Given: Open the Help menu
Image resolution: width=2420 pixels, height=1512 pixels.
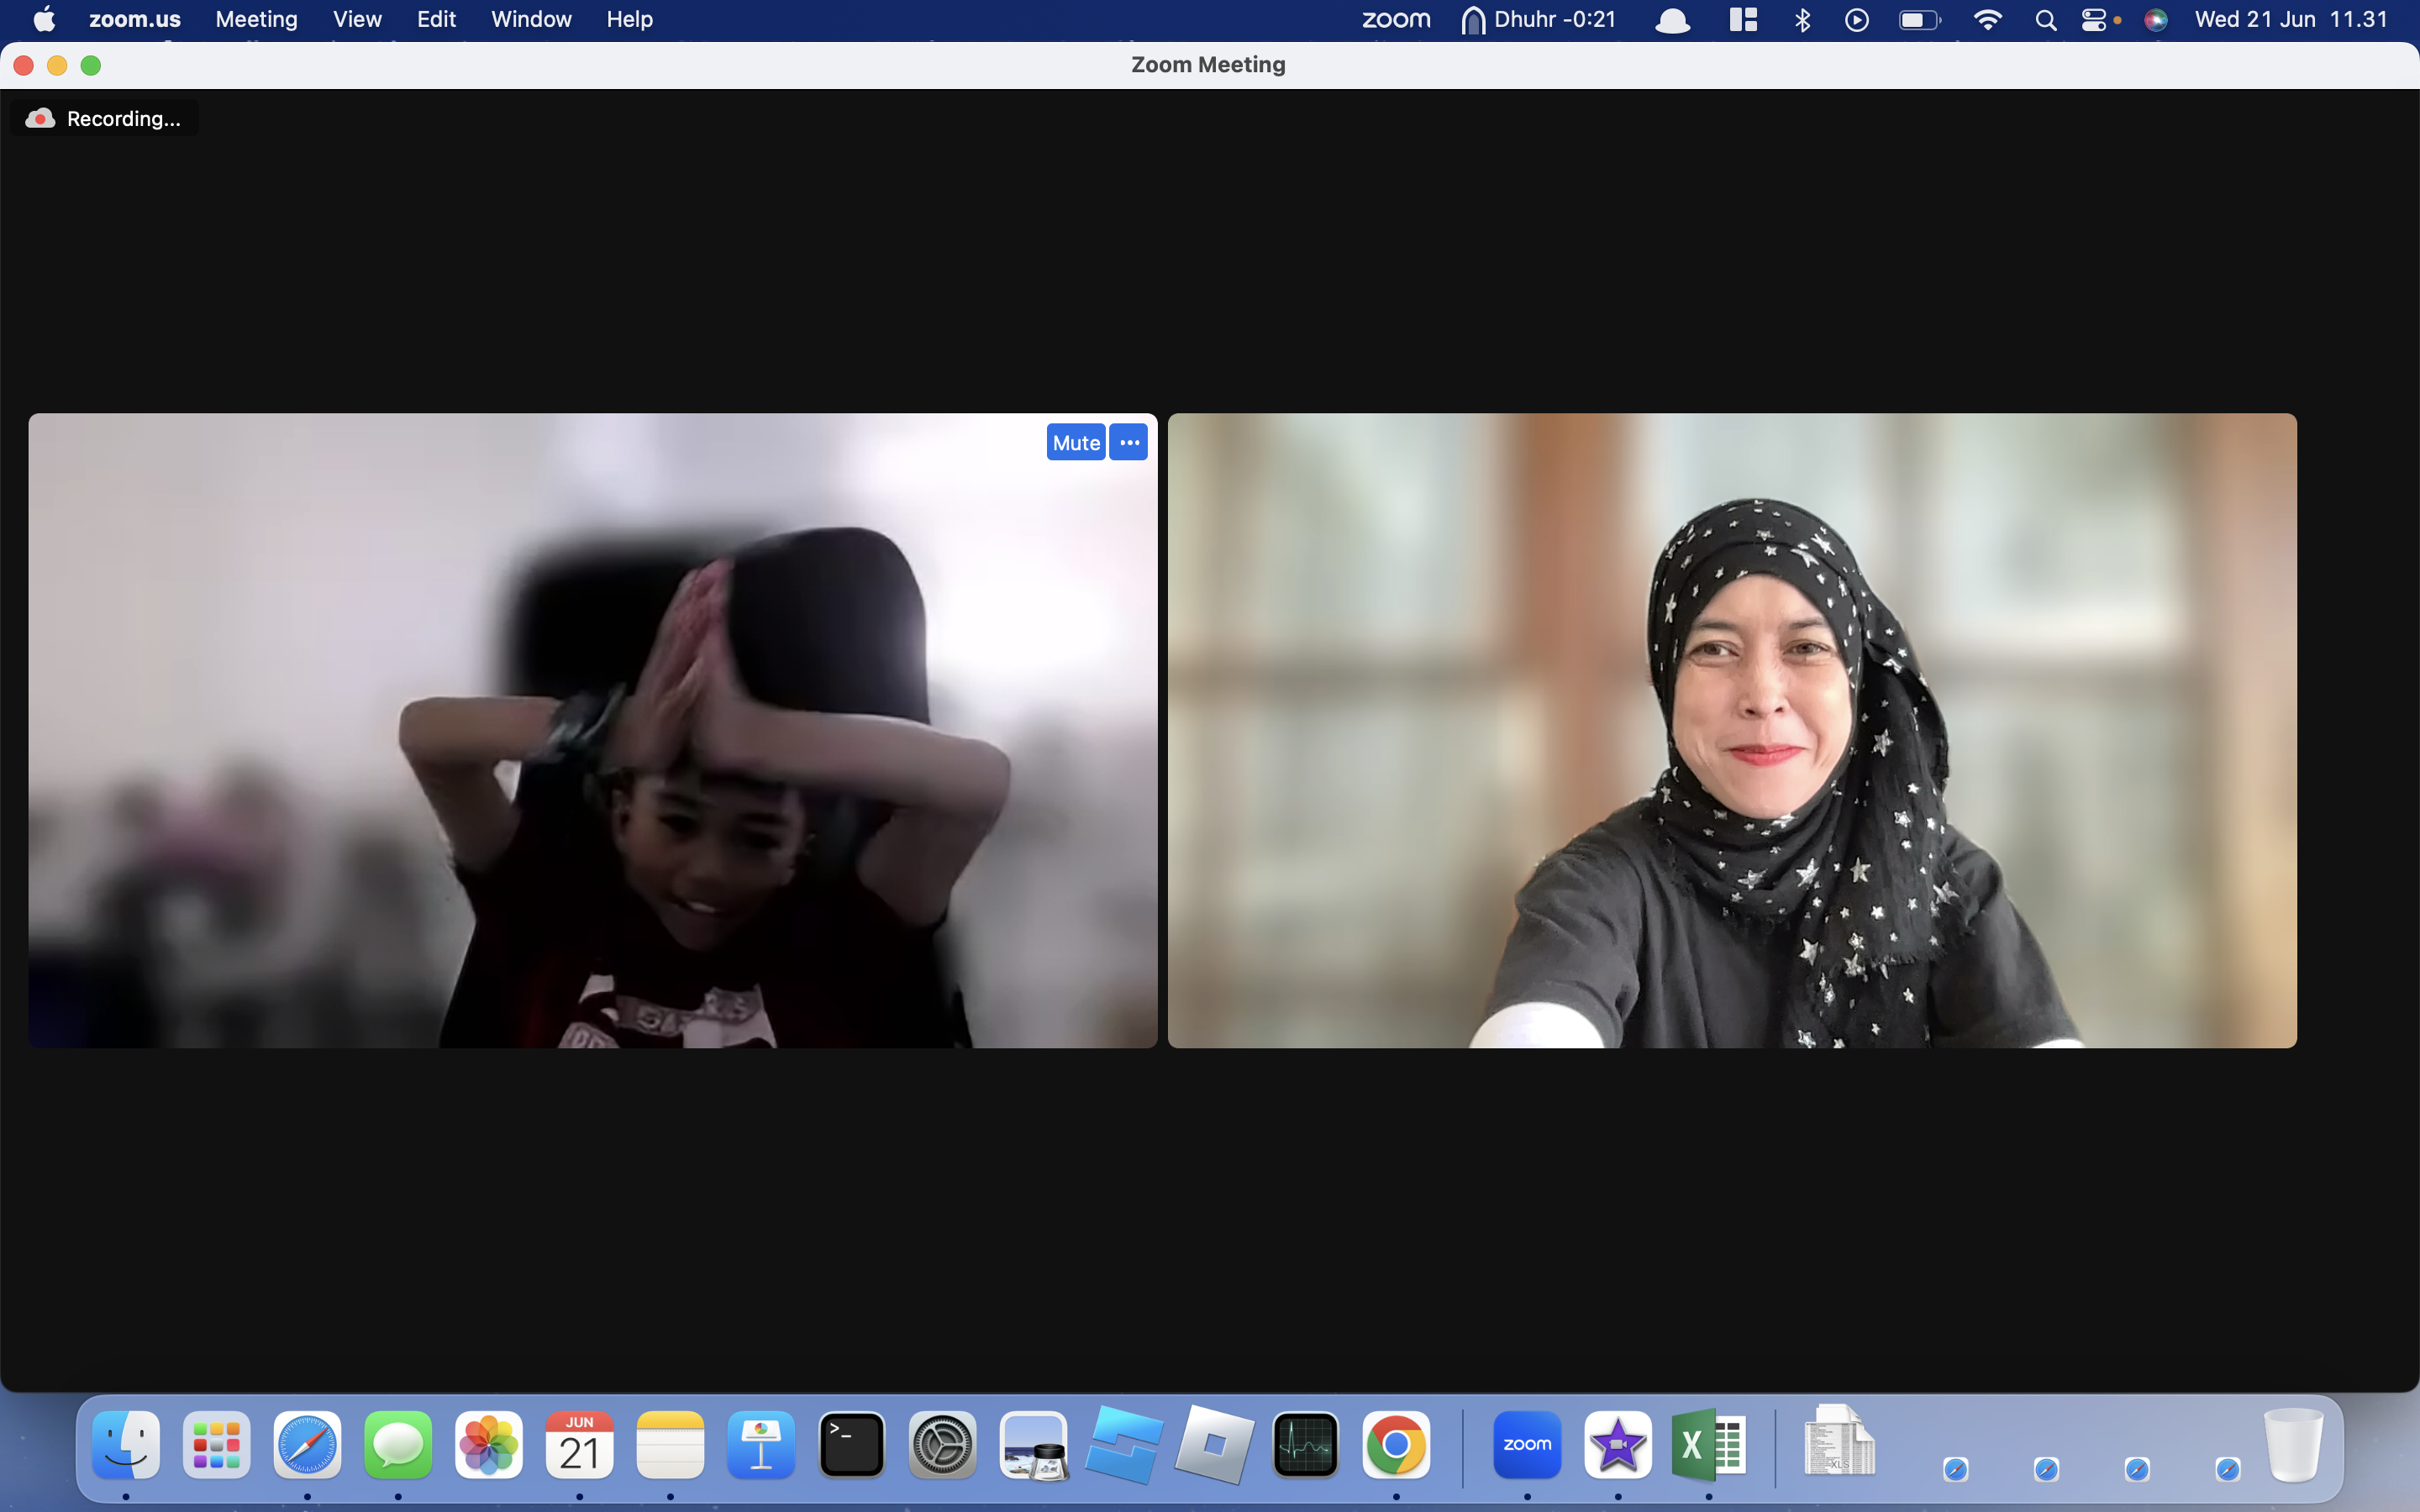Looking at the screenshot, I should [x=629, y=19].
